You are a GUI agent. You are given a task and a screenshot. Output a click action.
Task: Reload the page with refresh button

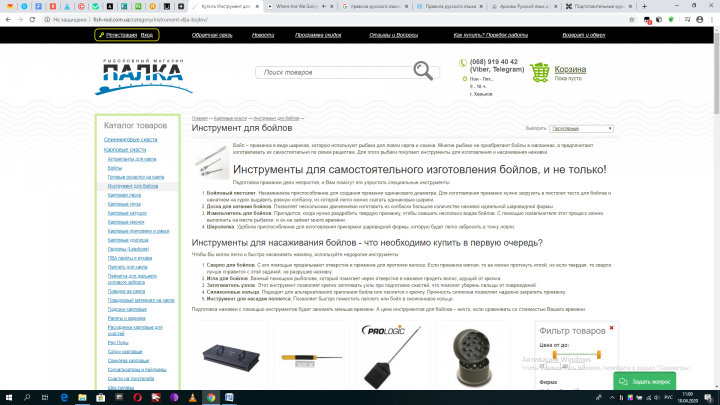(x=32, y=20)
